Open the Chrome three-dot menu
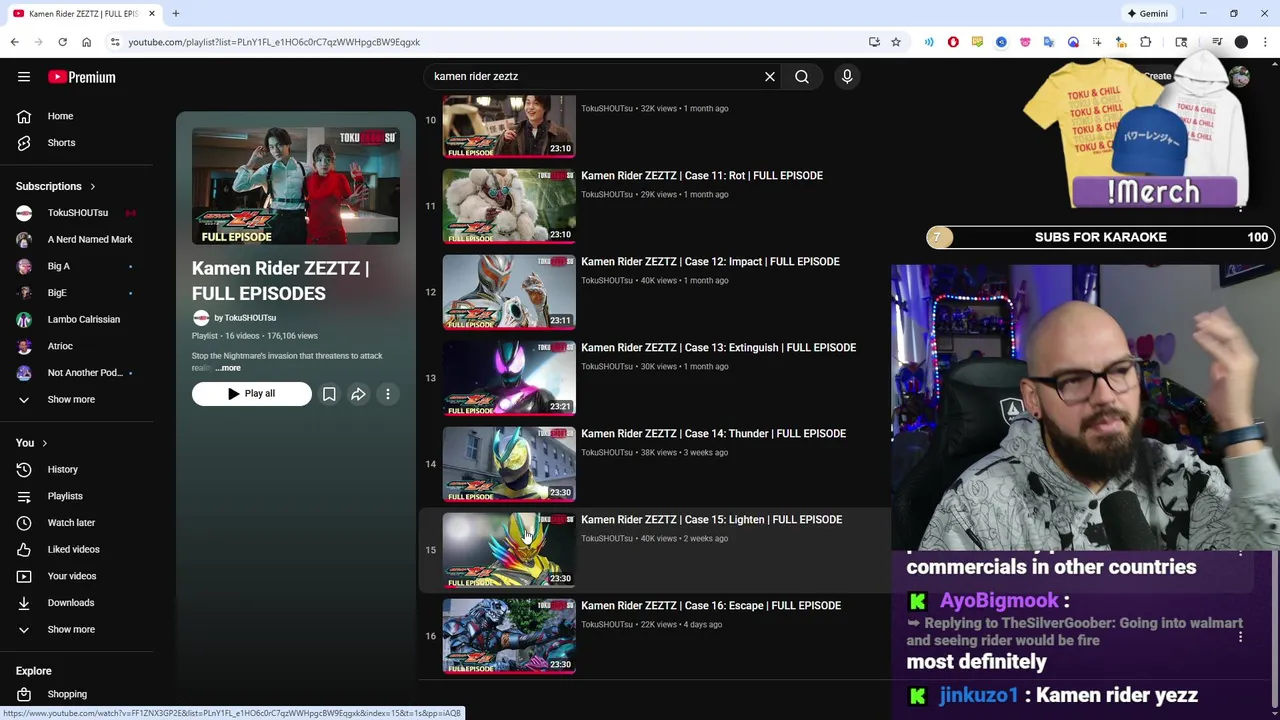 pyautogui.click(x=1265, y=42)
